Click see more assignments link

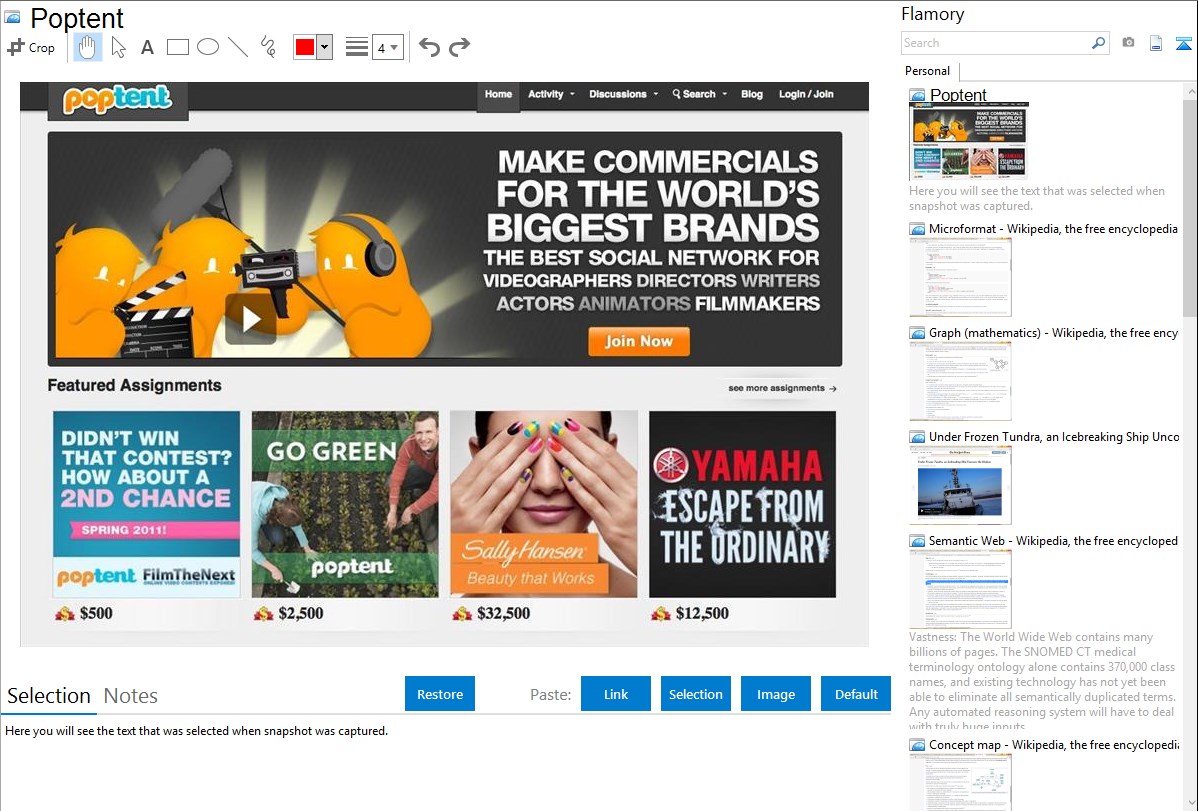pyautogui.click(x=782, y=388)
